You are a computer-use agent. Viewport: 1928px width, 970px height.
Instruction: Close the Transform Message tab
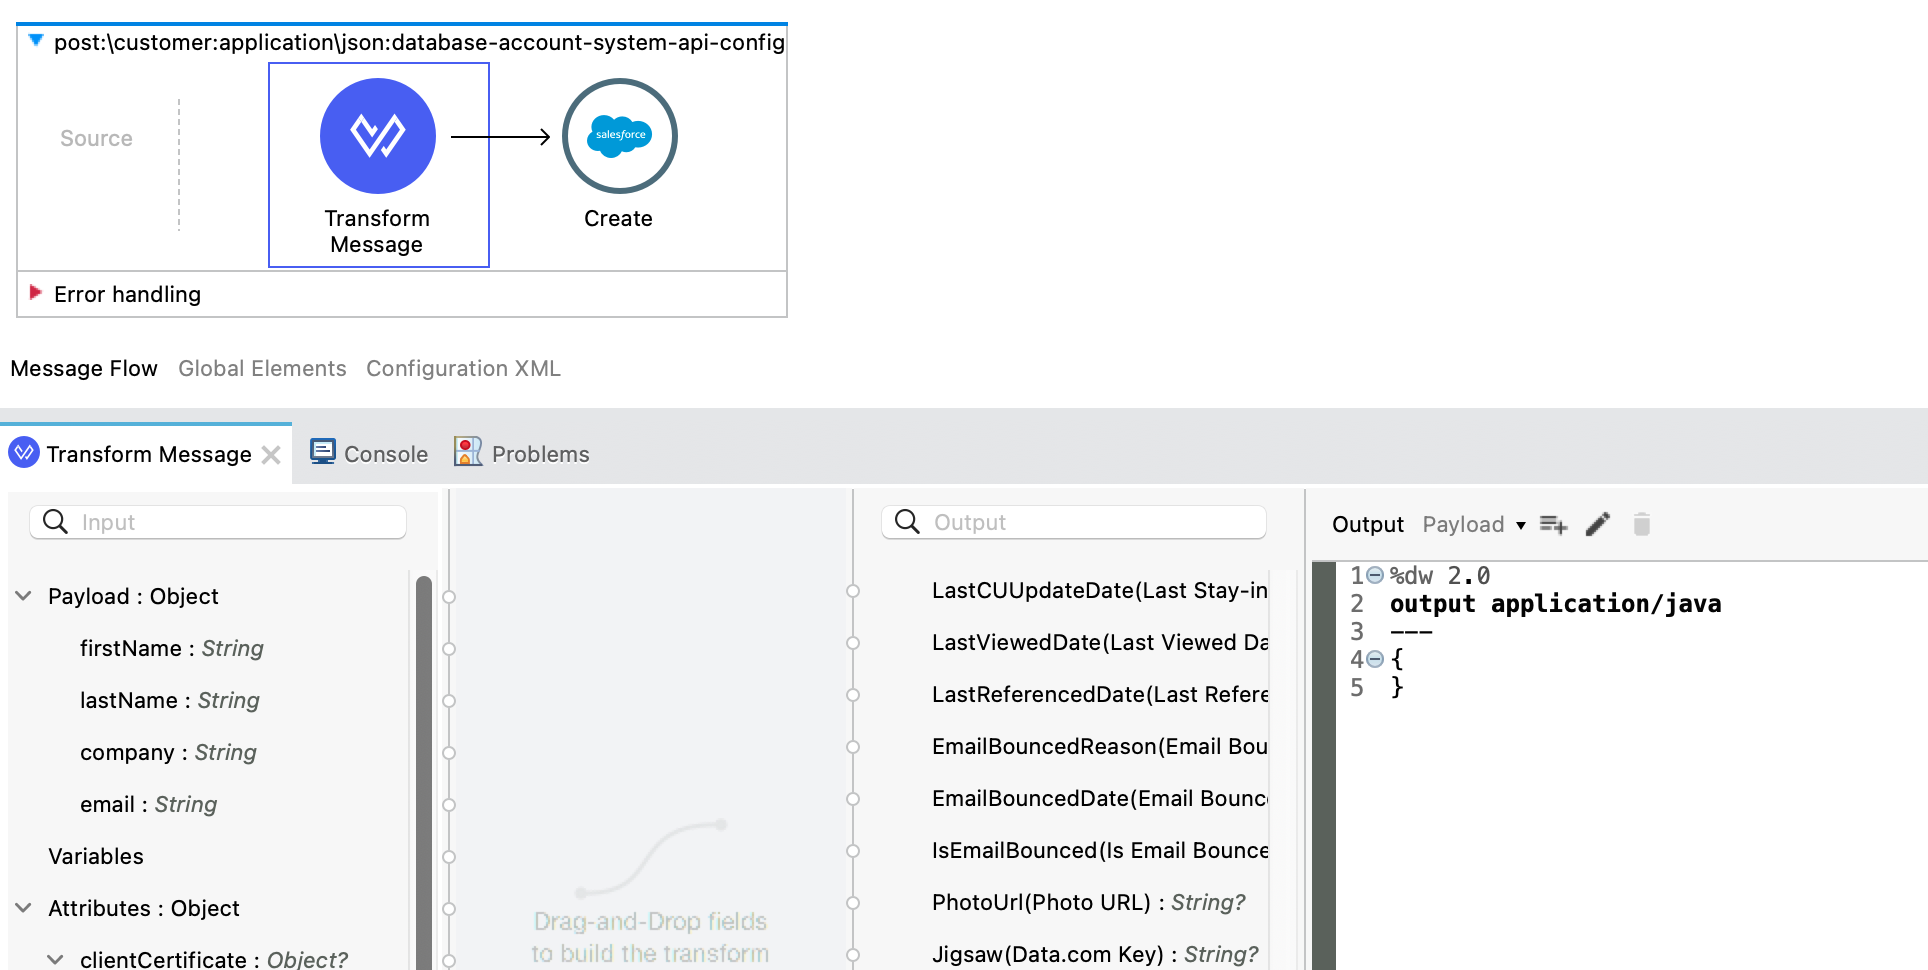tap(271, 455)
